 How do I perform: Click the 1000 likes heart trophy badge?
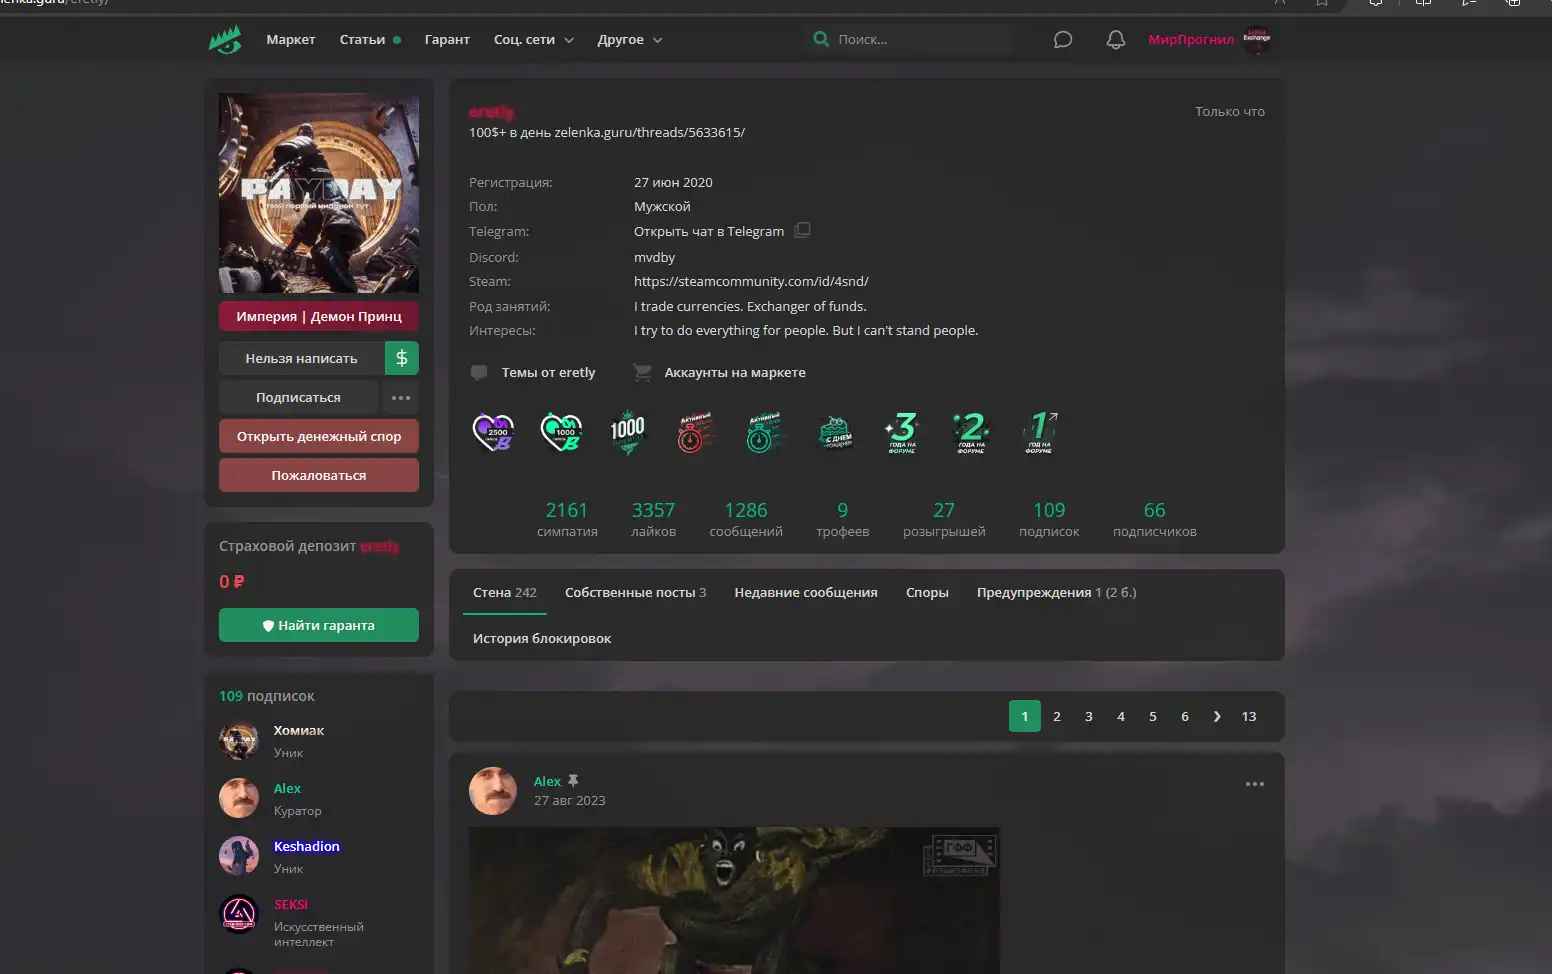click(x=561, y=432)
